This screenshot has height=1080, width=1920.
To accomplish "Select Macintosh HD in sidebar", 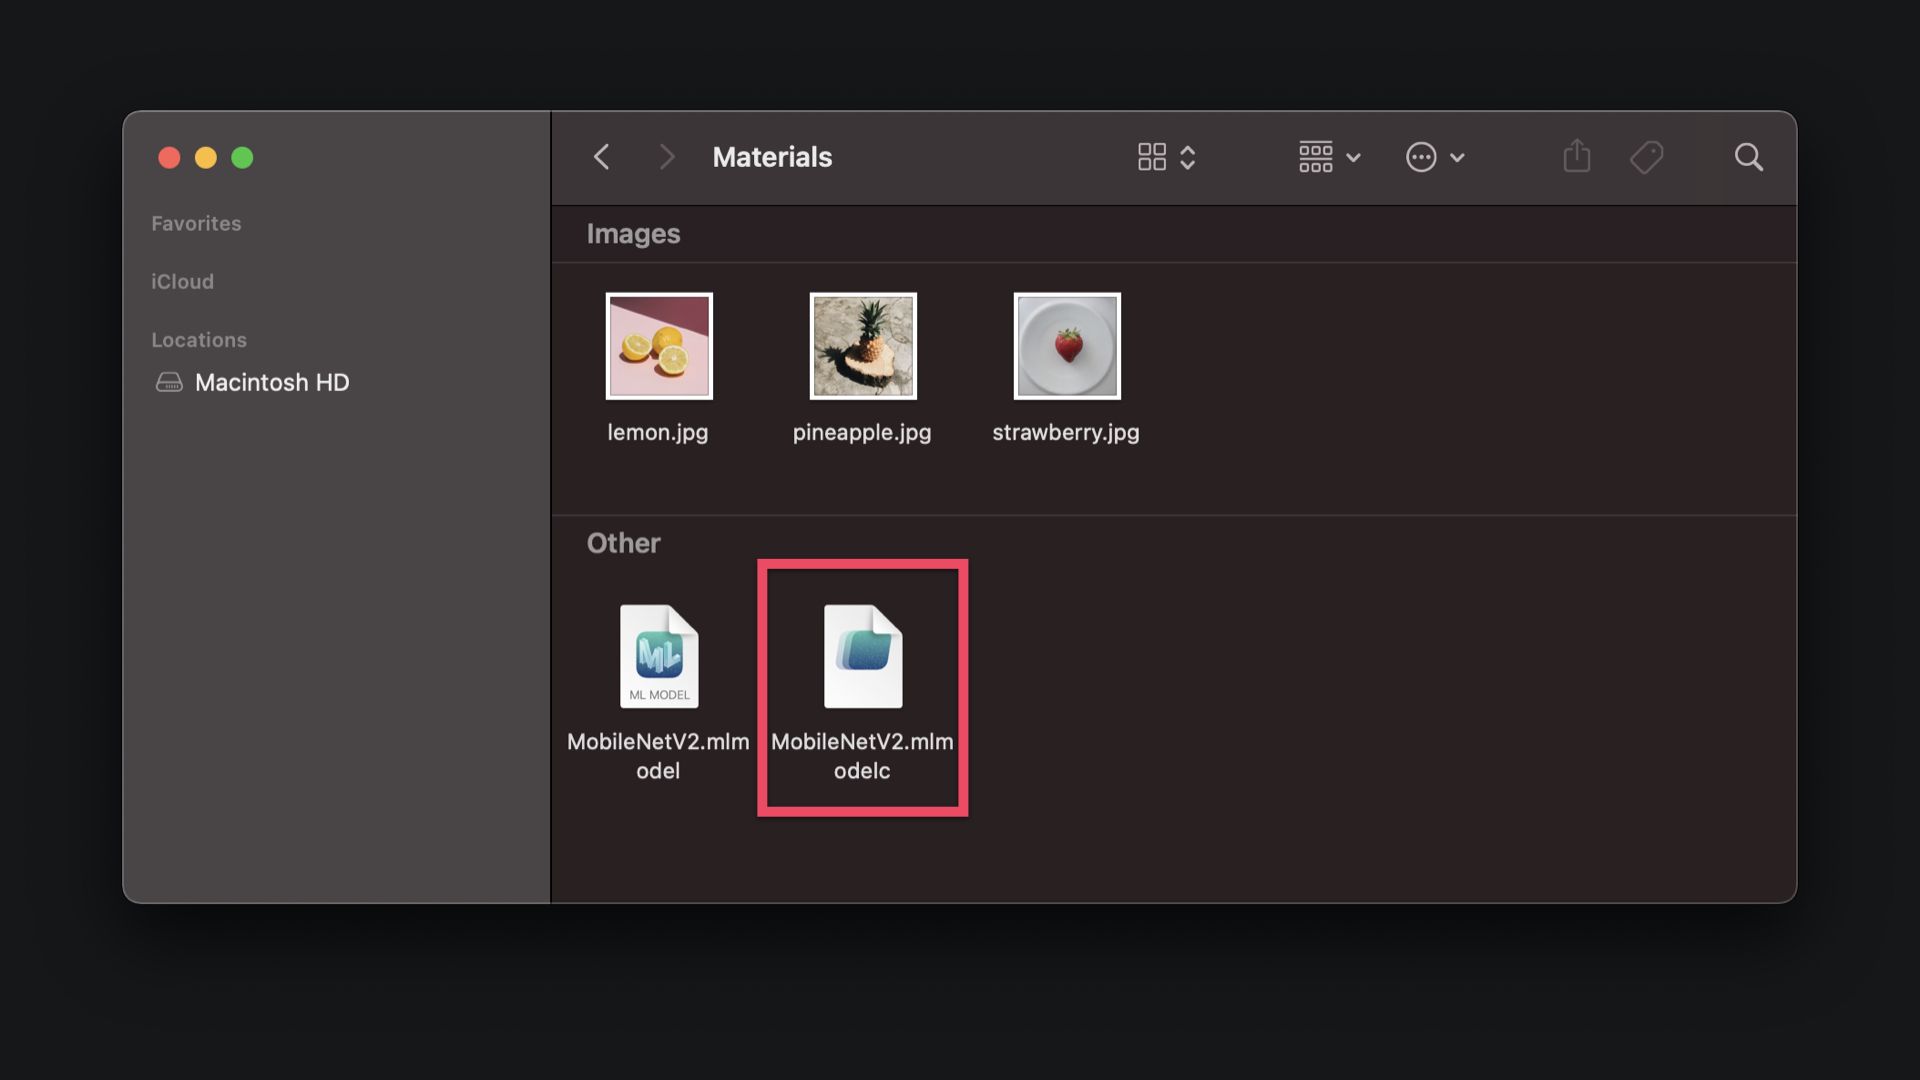I will tap(271, 382).
